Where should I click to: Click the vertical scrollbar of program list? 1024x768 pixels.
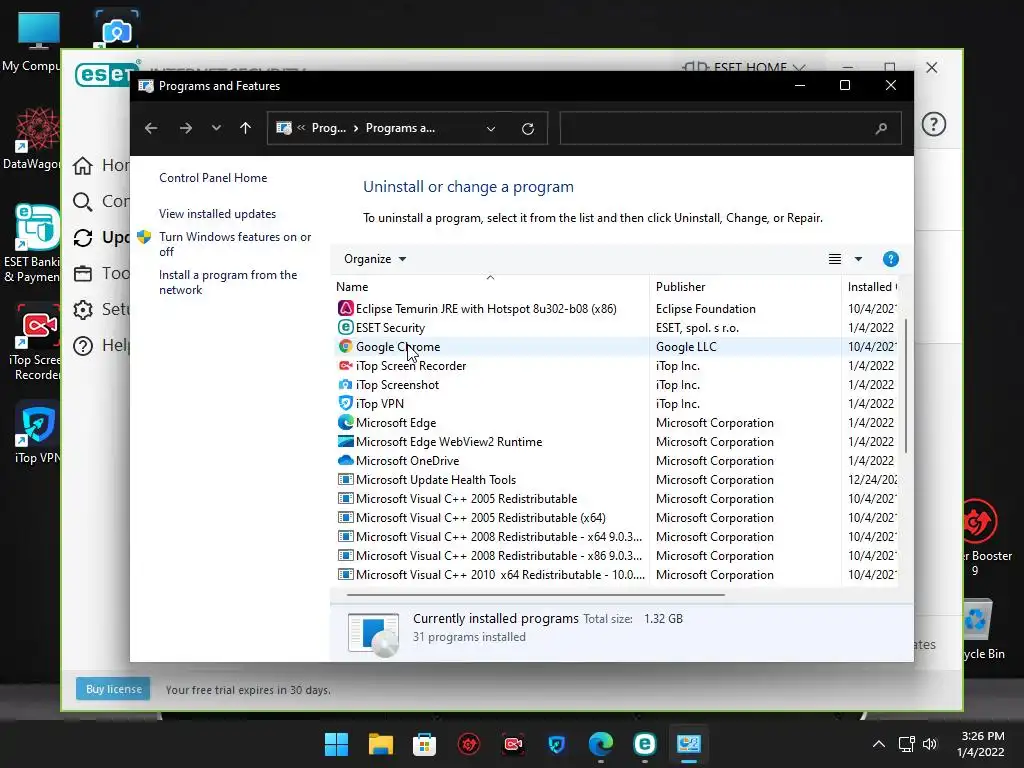(x=906, y=385)
